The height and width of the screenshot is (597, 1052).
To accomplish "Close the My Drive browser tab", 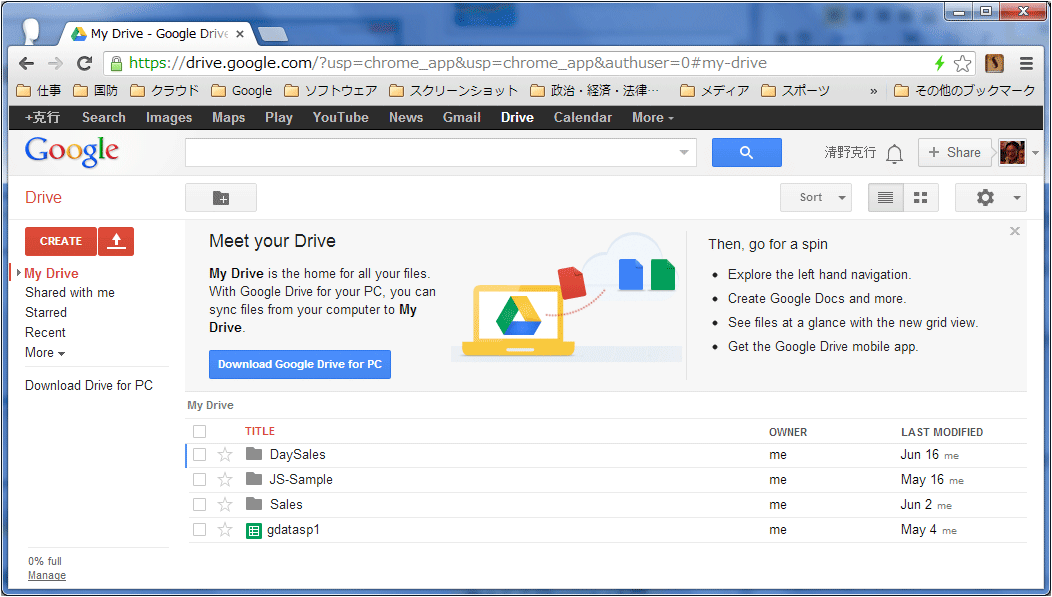I will click(x=240, y=34).
